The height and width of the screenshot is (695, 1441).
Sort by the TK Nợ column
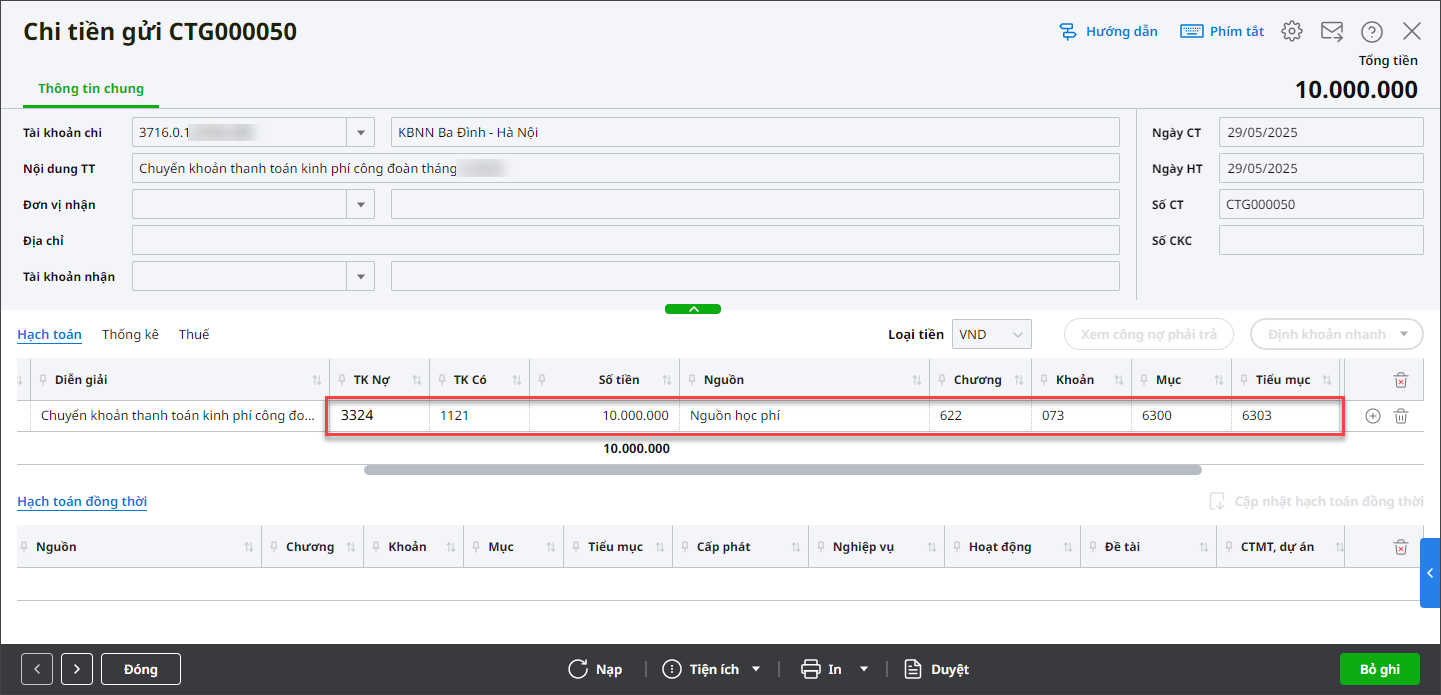point(417,380)
